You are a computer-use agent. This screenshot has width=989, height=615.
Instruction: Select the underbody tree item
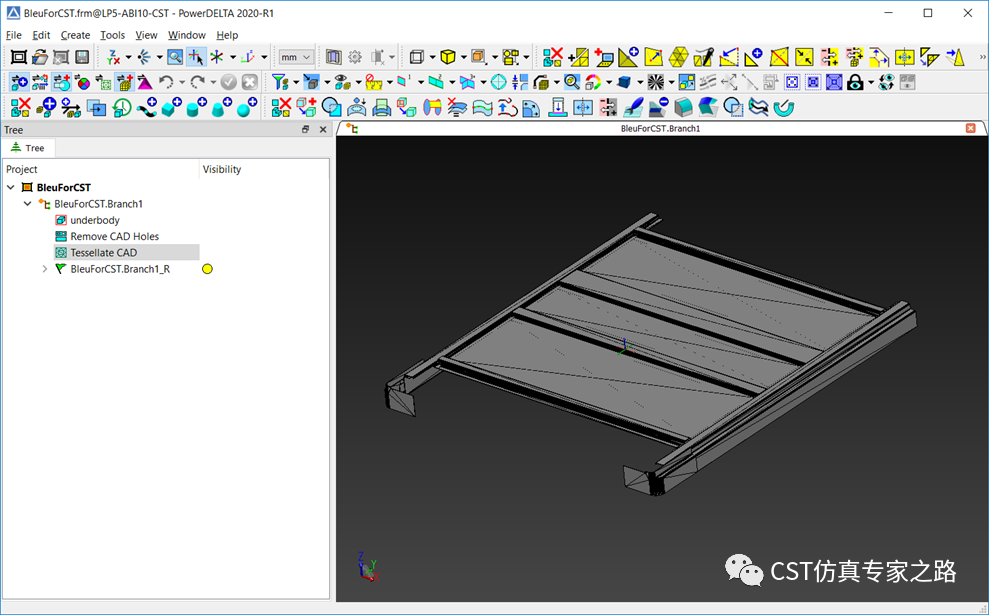(95, 220)
